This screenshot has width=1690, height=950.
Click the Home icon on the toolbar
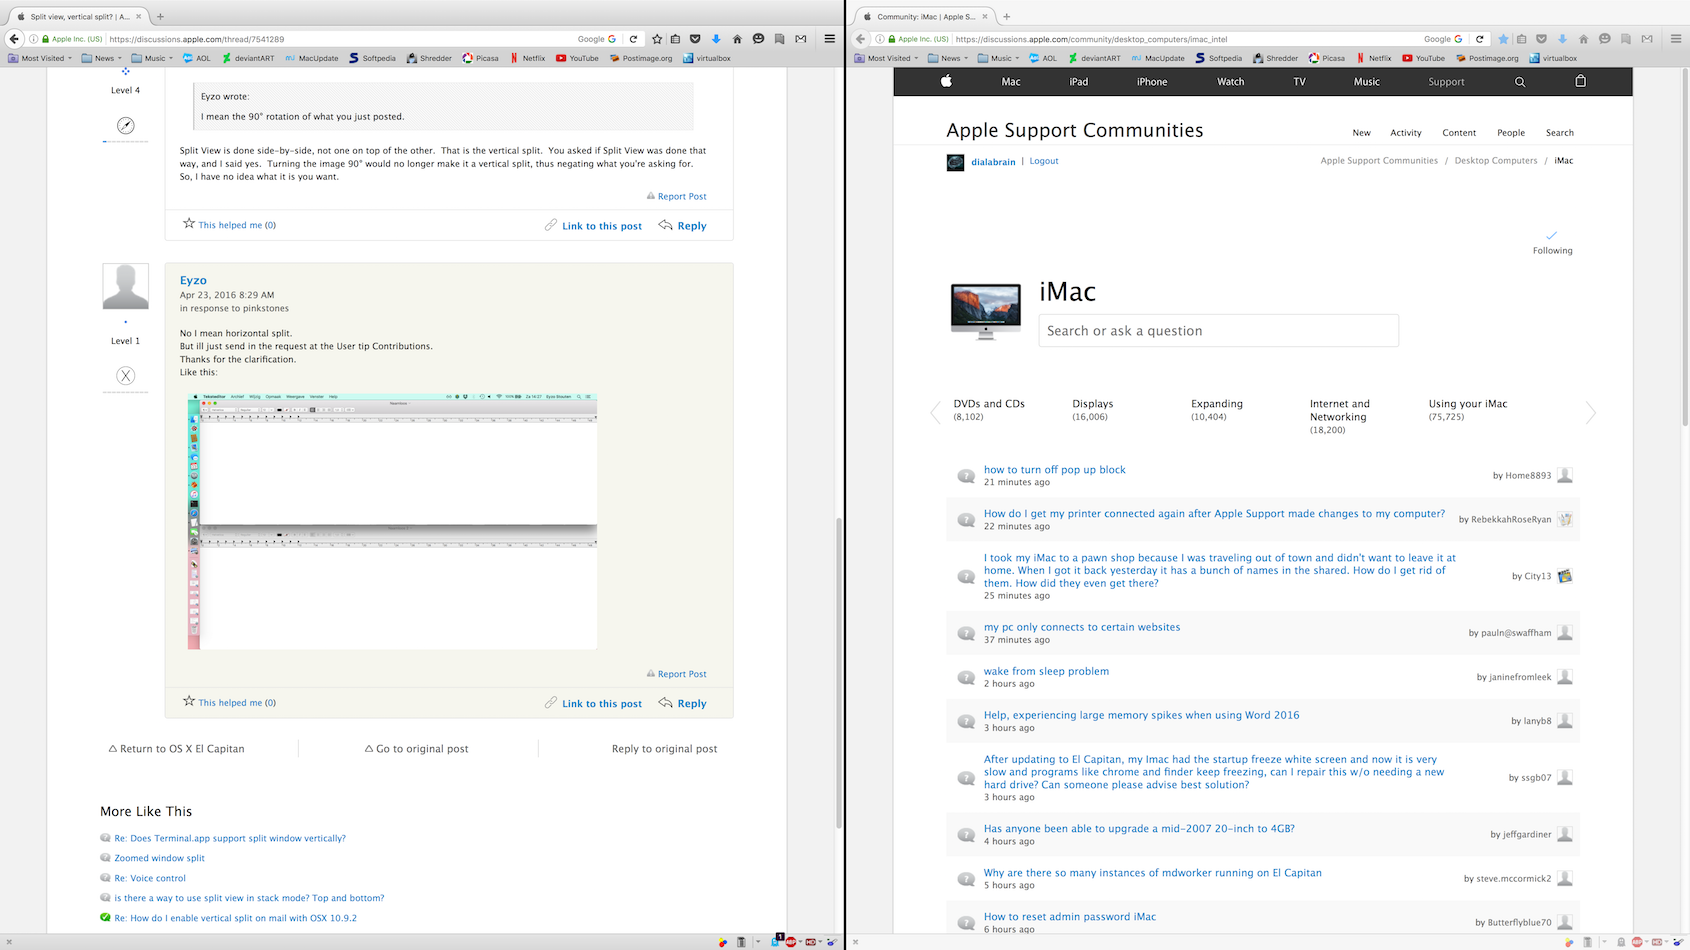tap(736, 38)
